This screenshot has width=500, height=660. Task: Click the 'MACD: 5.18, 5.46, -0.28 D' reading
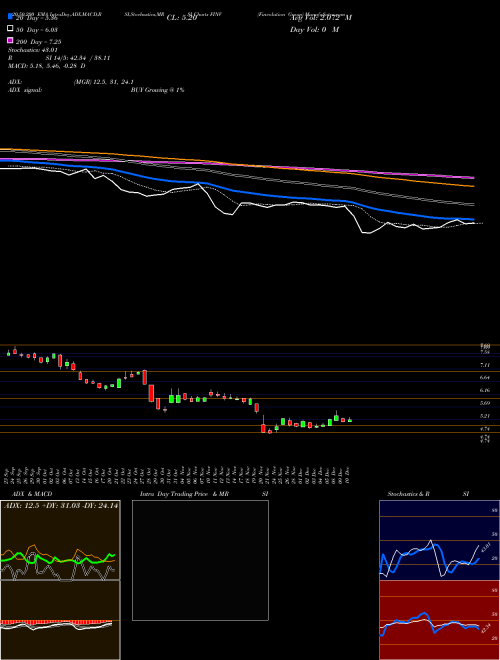47,66
